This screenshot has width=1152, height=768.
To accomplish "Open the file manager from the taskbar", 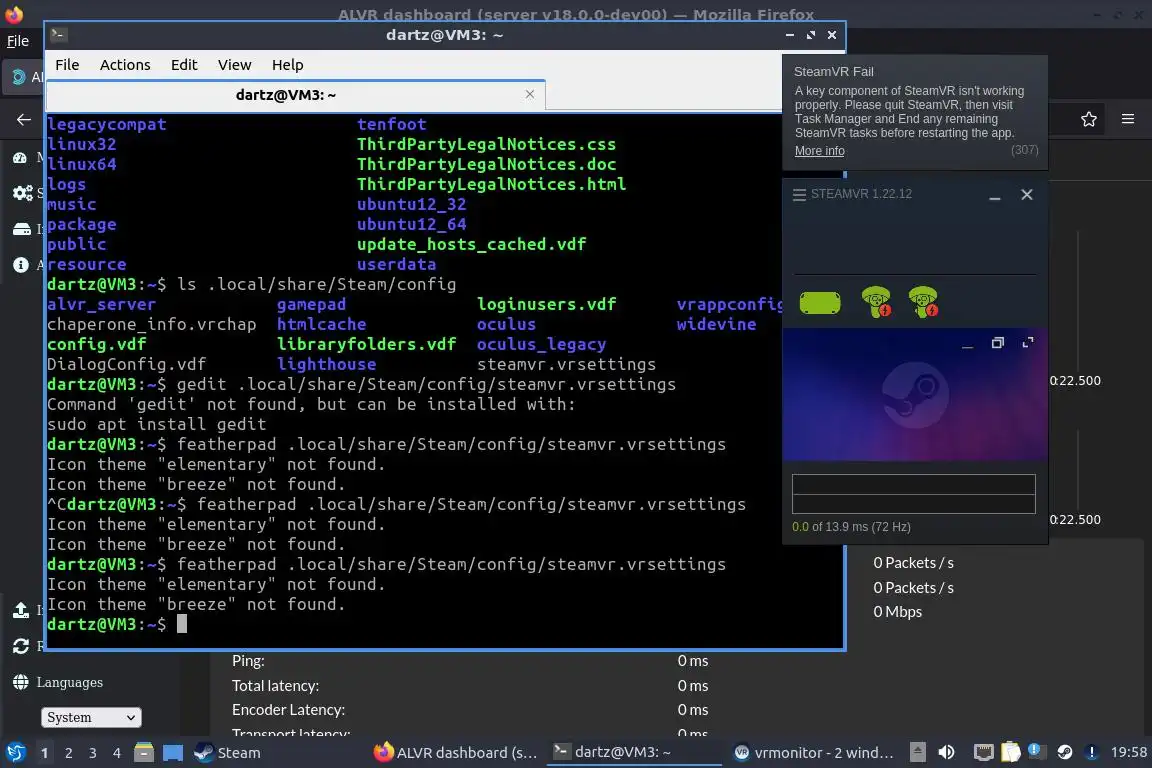I will pos(144,753).
